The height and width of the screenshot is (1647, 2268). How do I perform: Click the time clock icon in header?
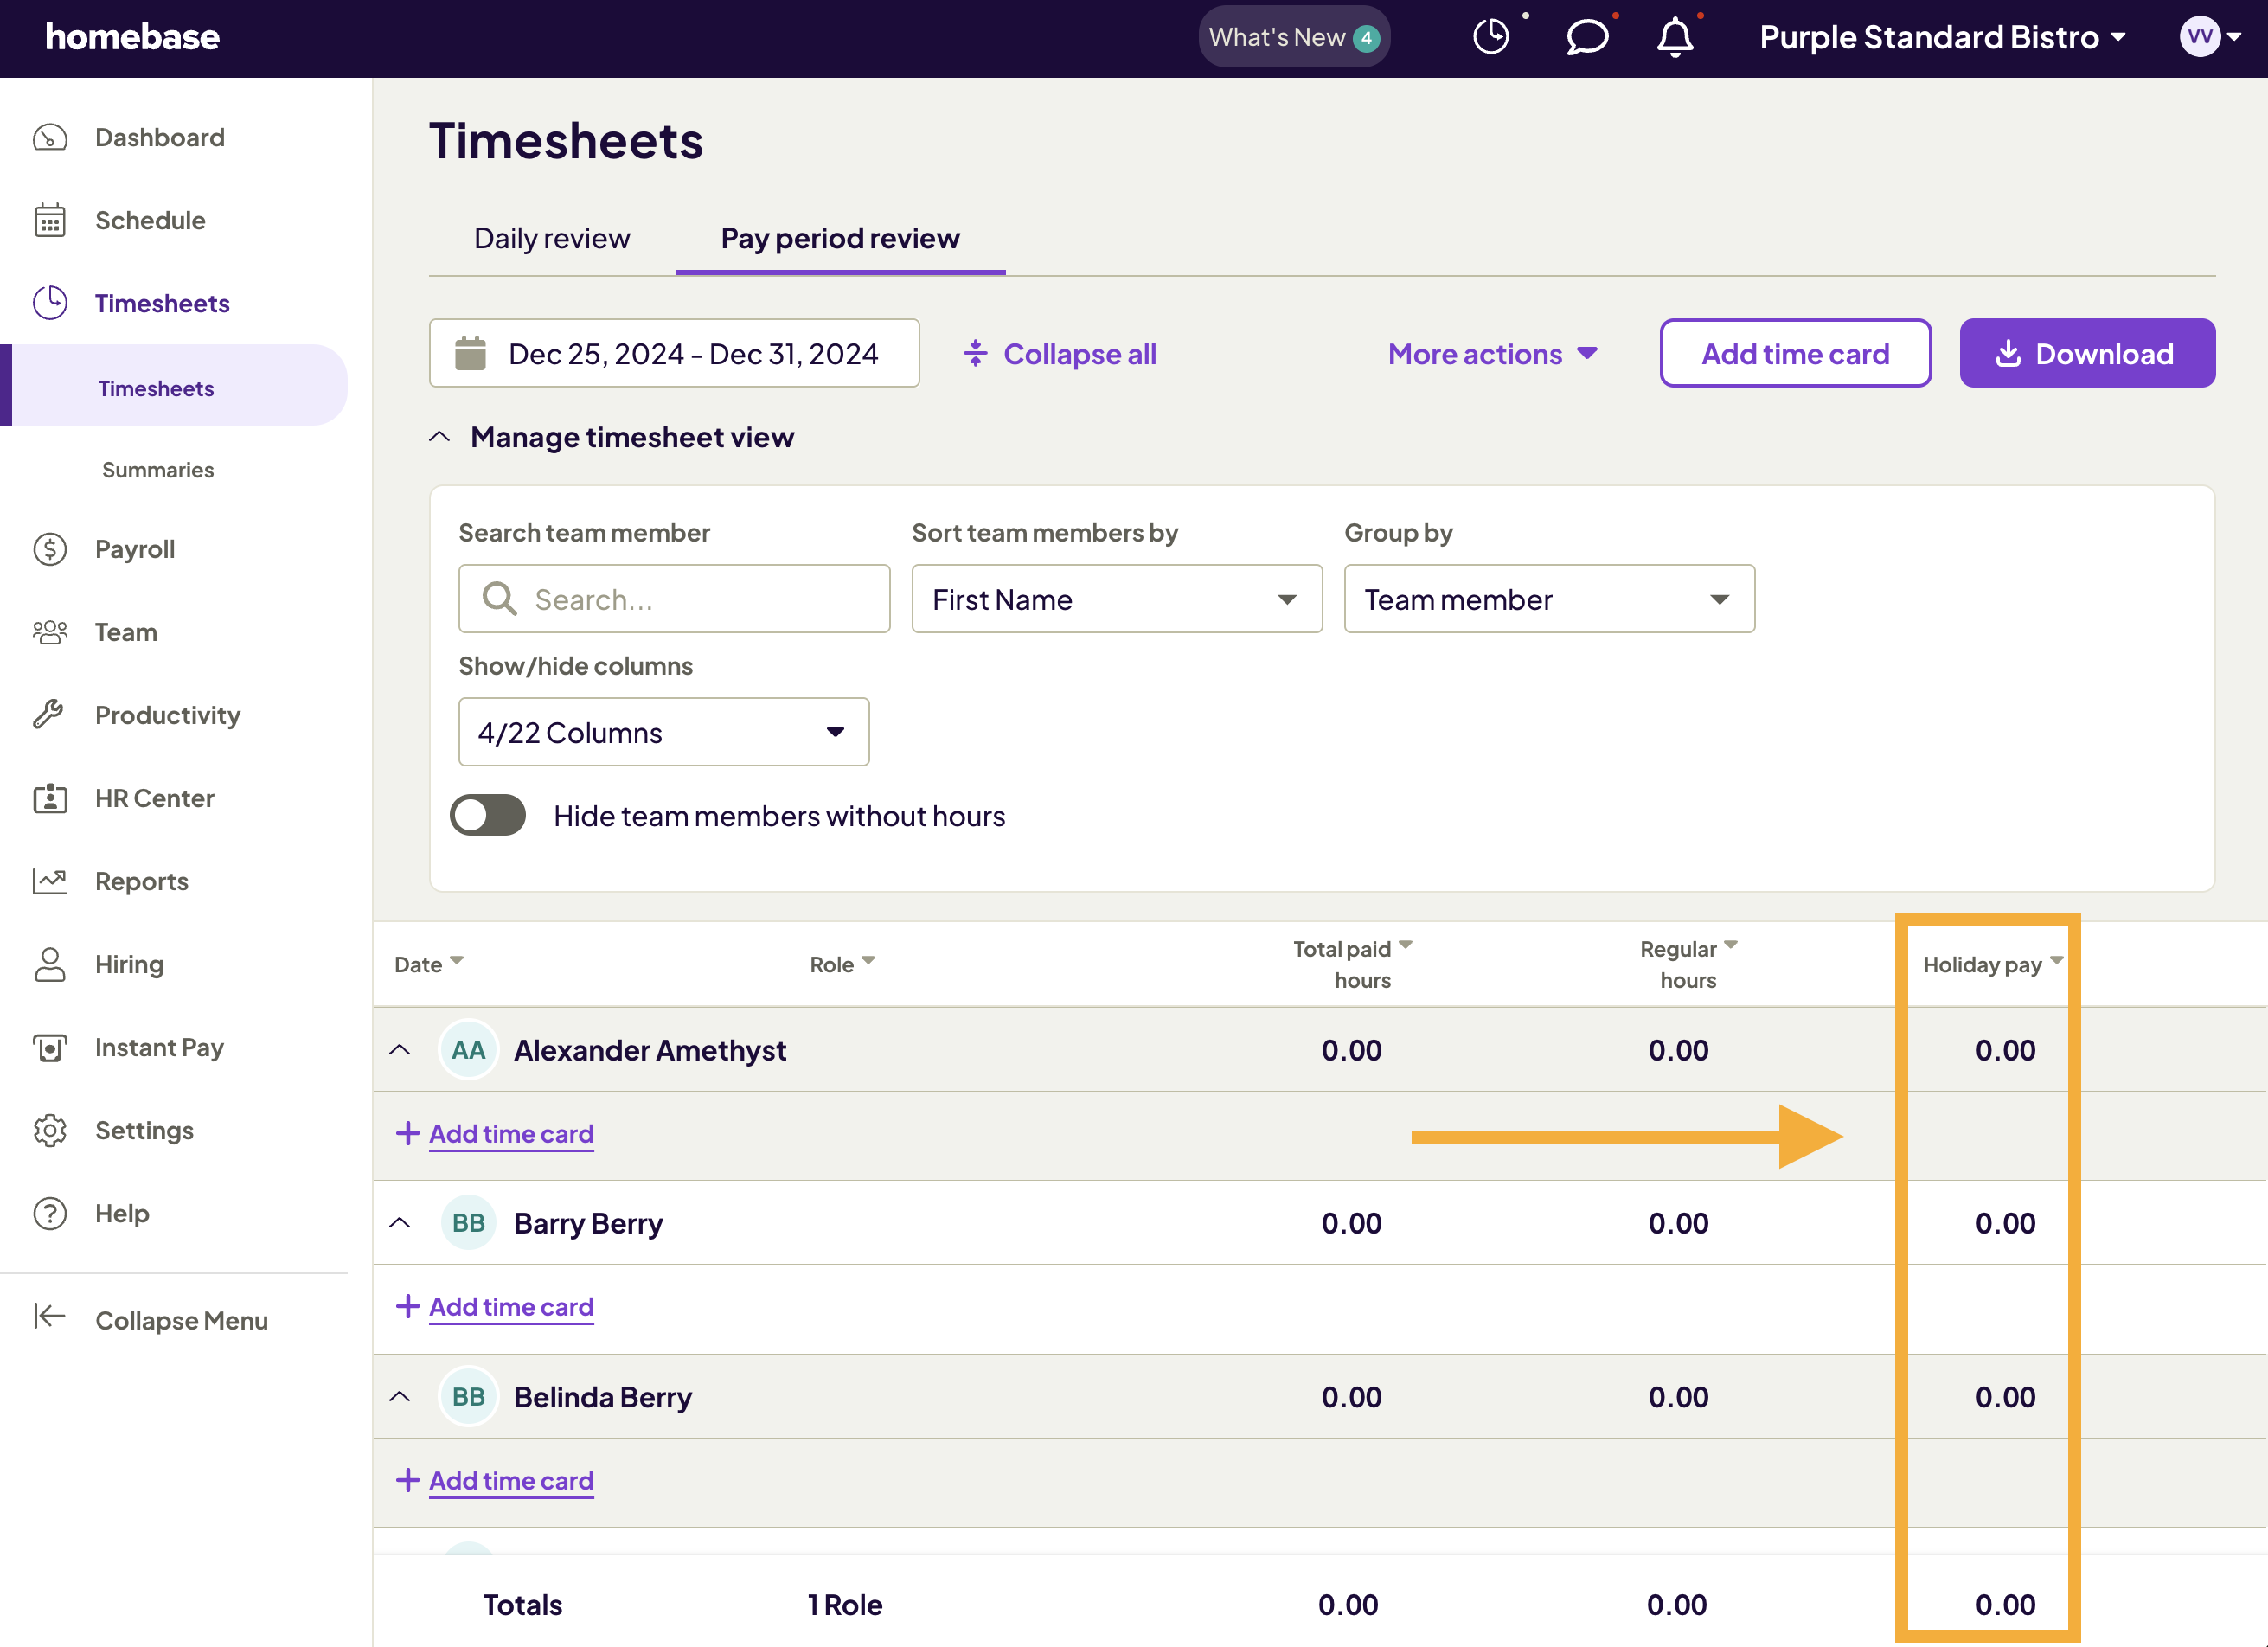click(x=1490, y=38)
